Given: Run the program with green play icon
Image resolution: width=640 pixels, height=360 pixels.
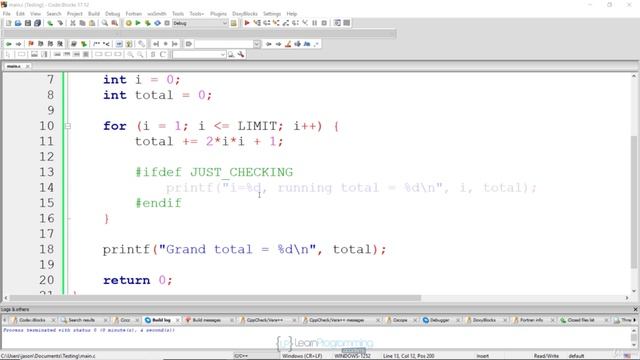Looking at the screenshot, I should tap(138, 23).
